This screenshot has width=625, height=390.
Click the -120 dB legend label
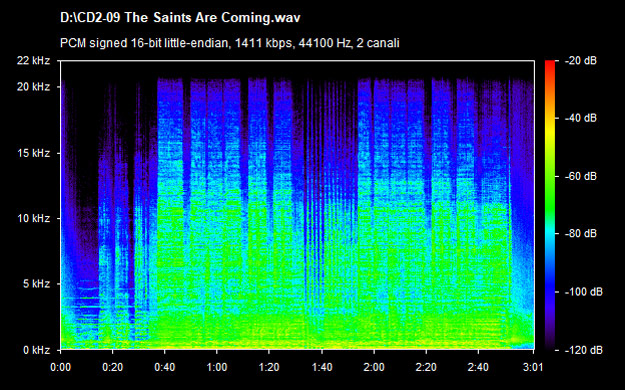[583, 350]
